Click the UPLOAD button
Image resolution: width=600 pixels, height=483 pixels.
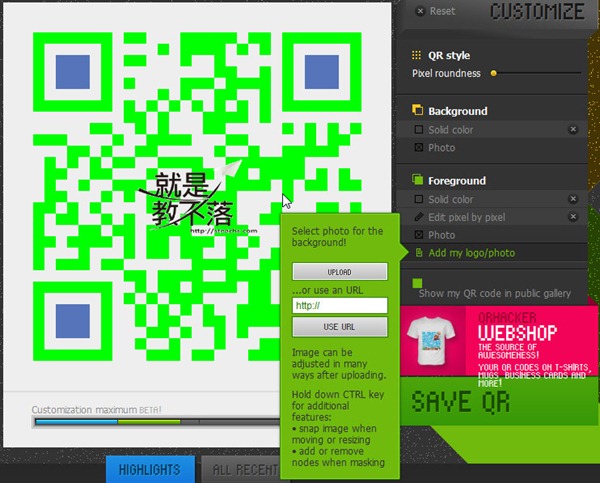coord(340,272)
